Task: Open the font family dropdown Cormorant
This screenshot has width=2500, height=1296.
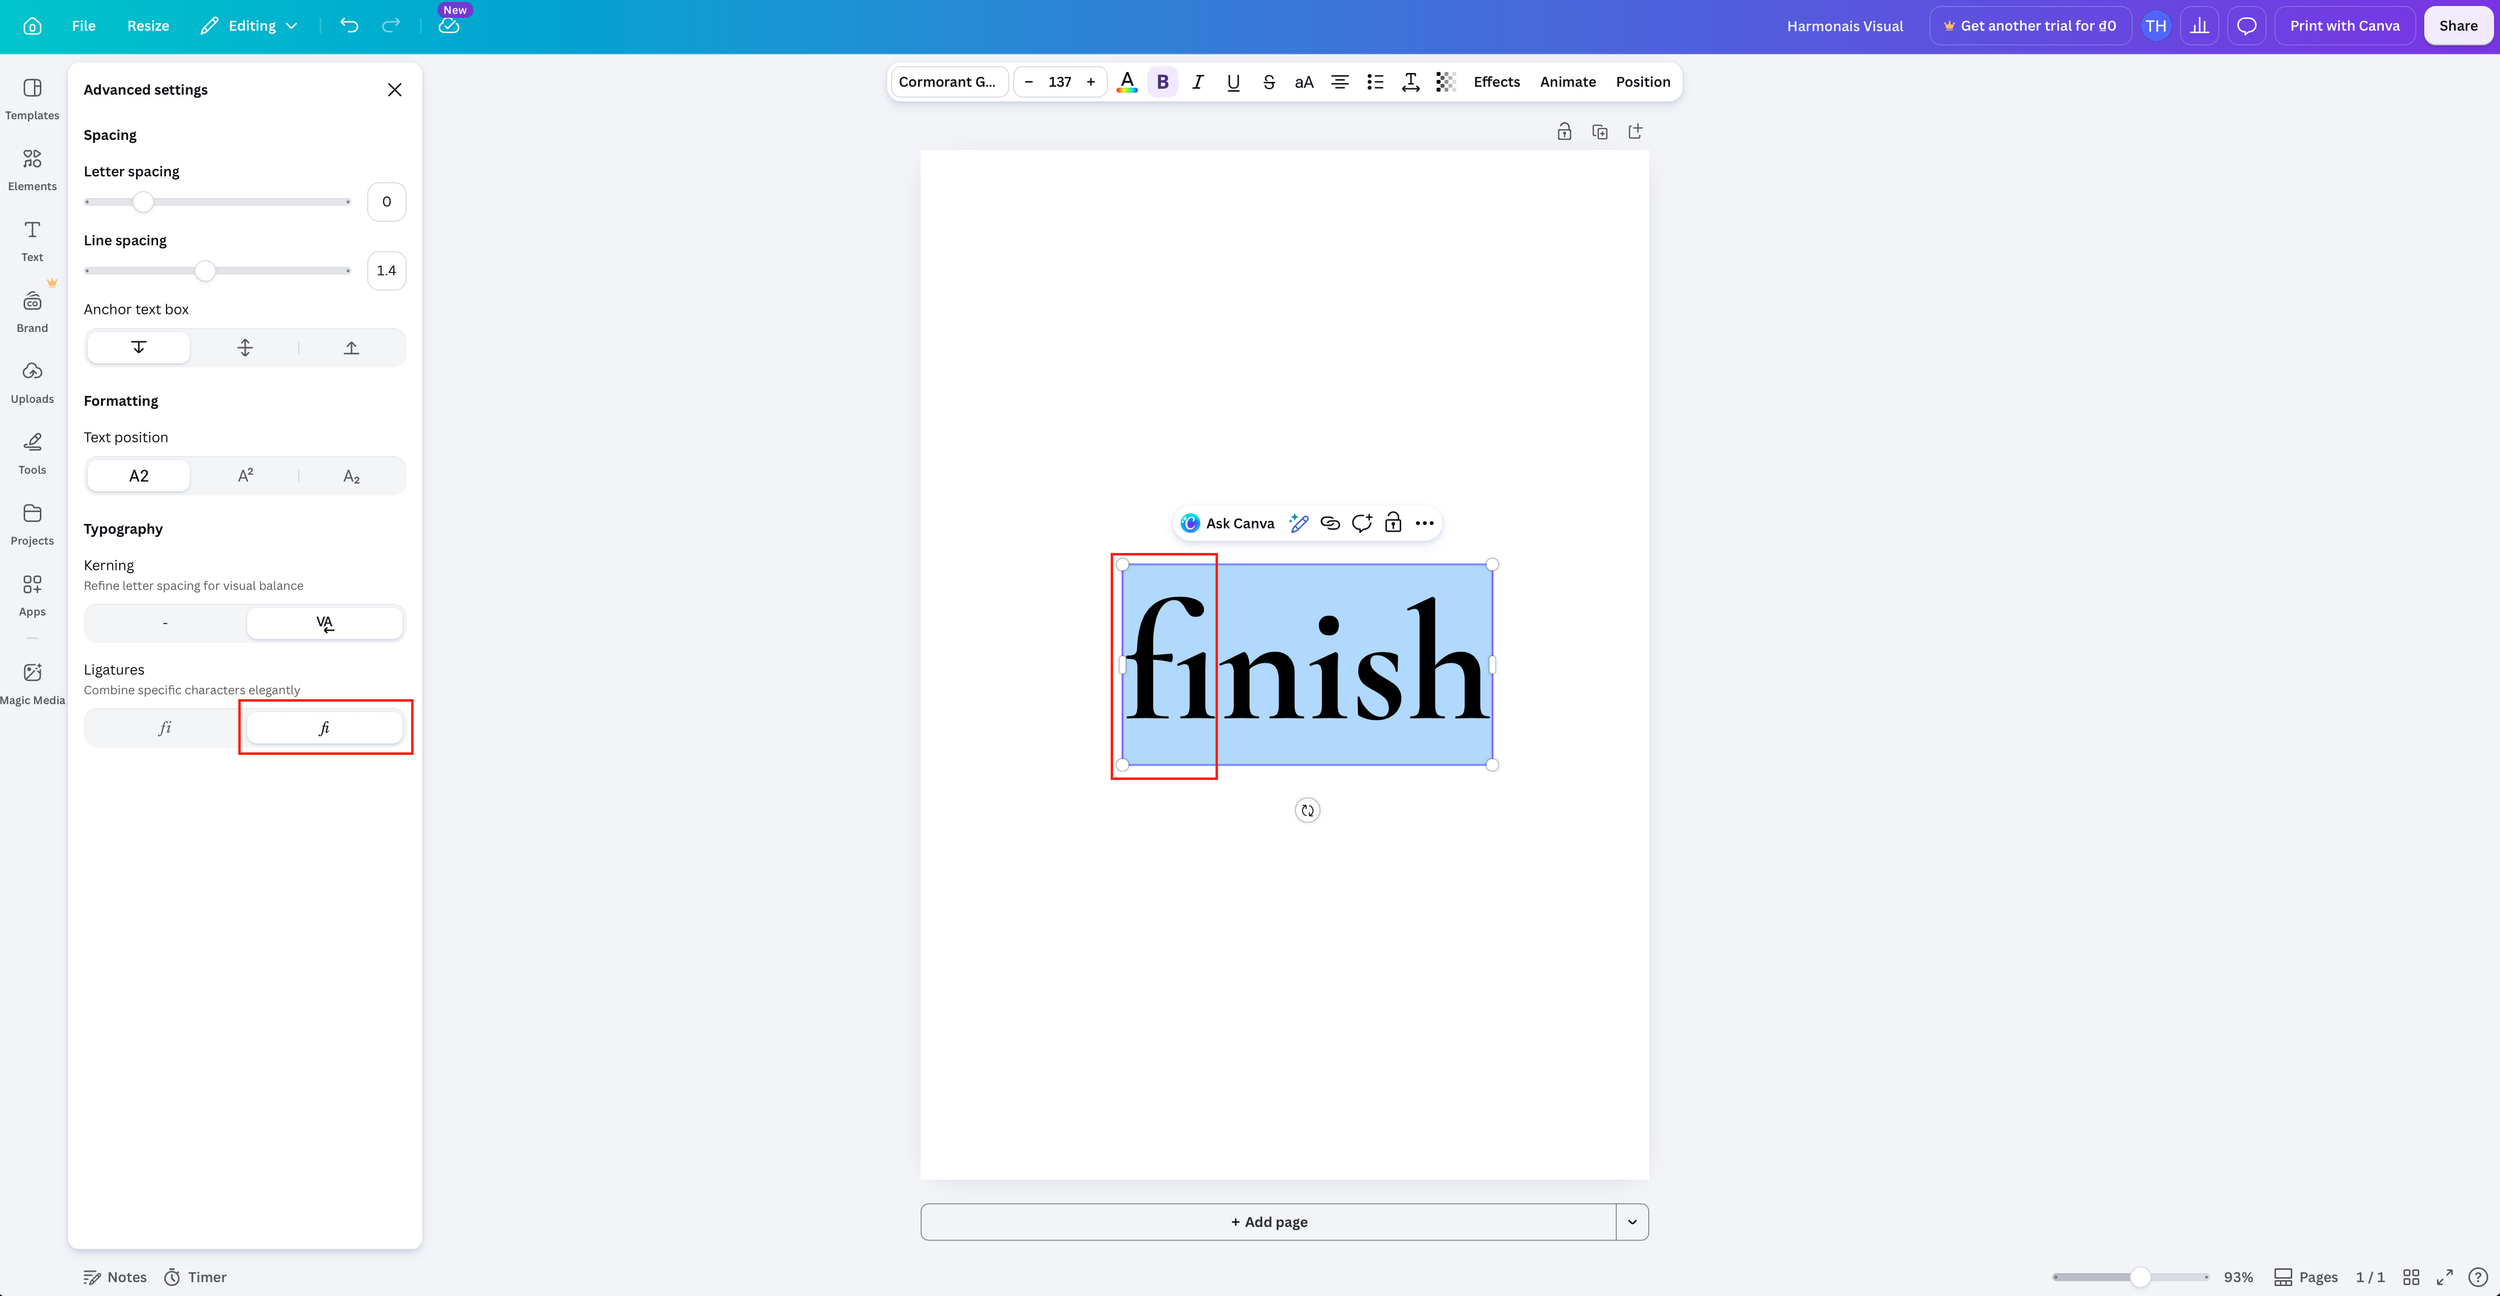Action: pos(948,82)
